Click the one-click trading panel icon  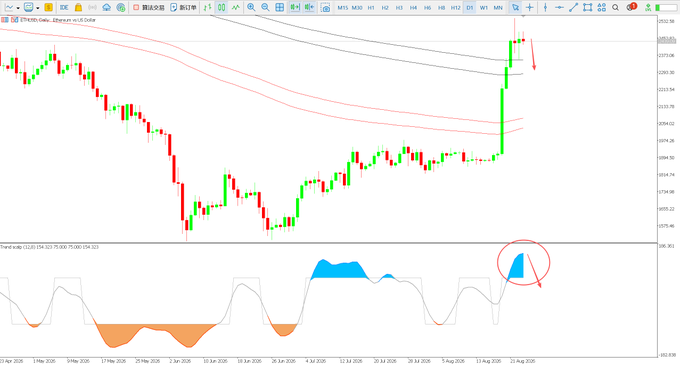4,20
